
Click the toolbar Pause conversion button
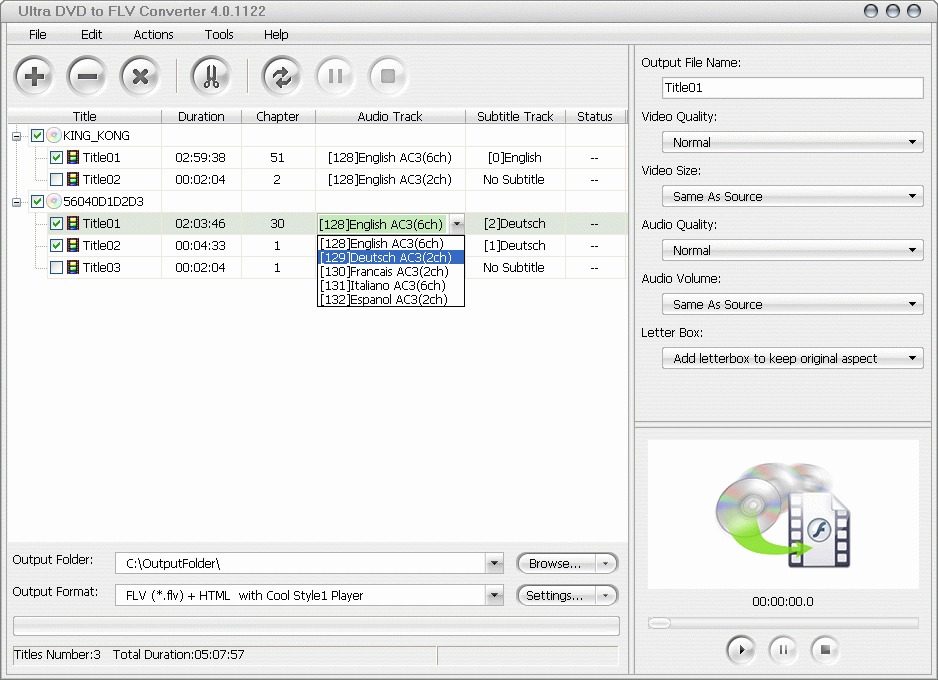coord(335,76)
